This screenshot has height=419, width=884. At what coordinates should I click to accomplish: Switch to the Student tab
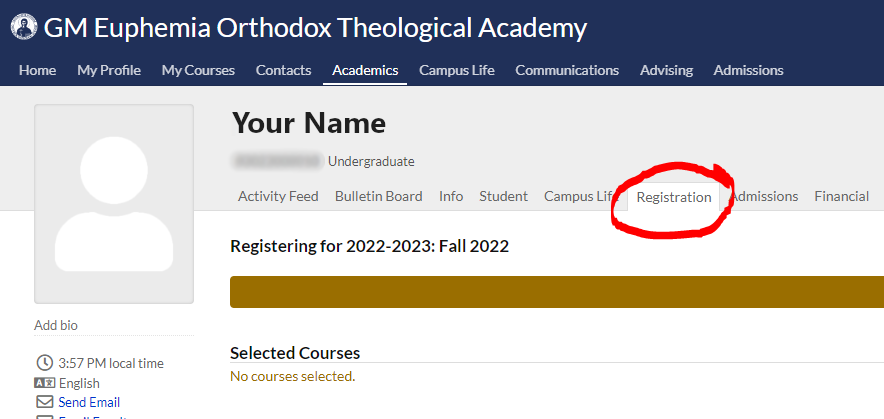pyautogui.click(x=503, y=196)
